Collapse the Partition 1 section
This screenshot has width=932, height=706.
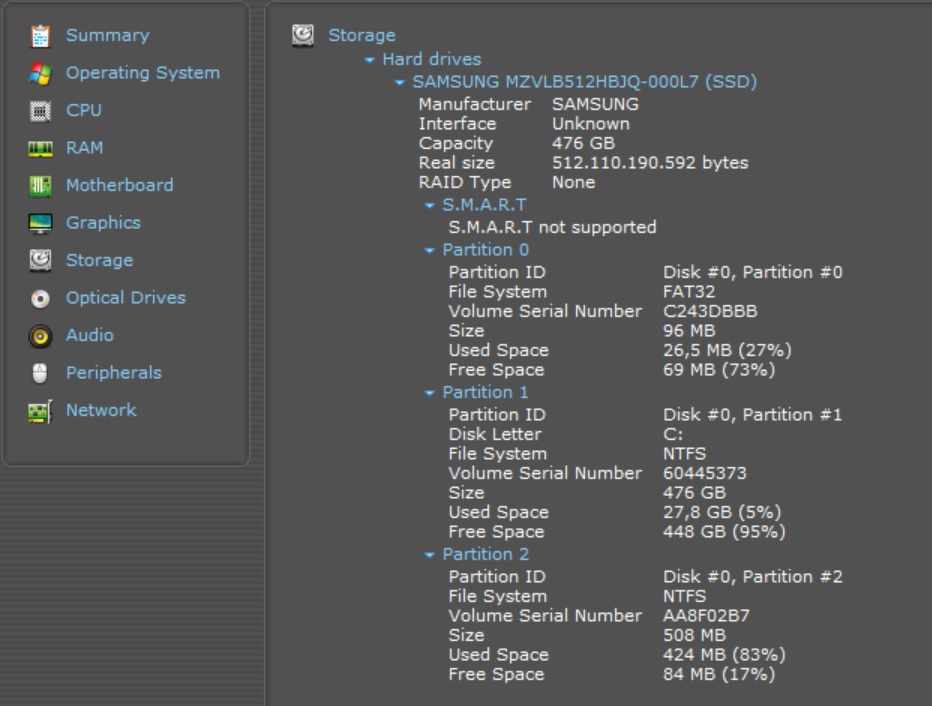[x=430, y=393]
